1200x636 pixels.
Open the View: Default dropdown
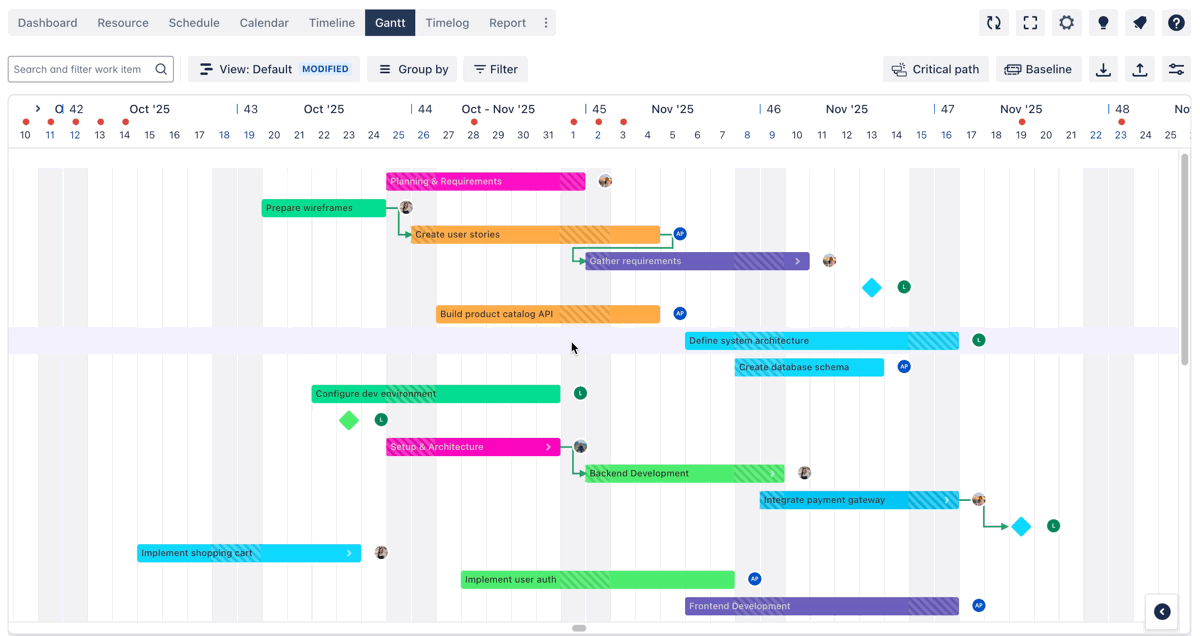tap(273, 69)
